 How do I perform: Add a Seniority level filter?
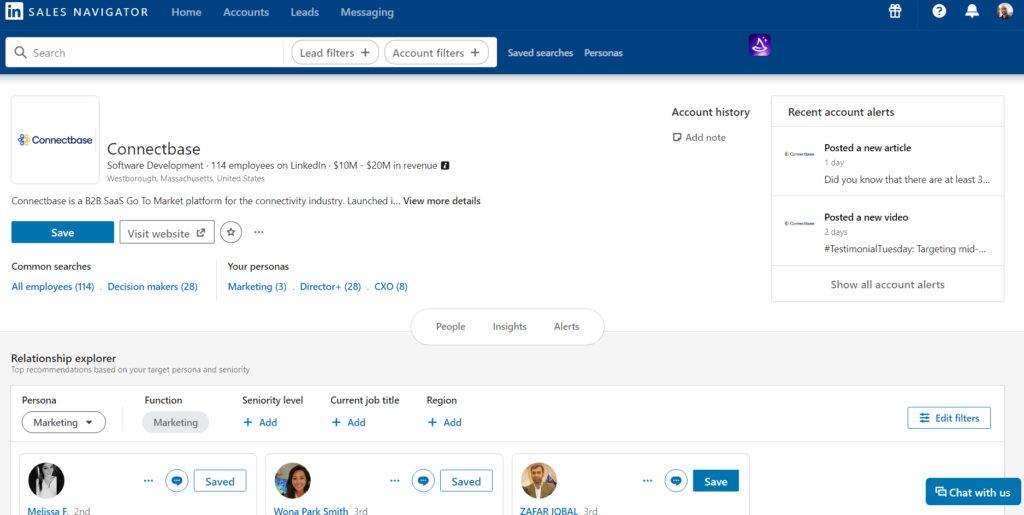(x=260, y=422)
